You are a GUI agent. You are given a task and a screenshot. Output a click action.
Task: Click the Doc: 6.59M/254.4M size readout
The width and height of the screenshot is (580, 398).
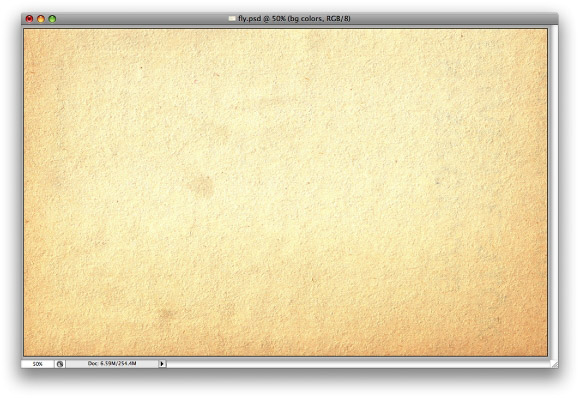(112, 364)
